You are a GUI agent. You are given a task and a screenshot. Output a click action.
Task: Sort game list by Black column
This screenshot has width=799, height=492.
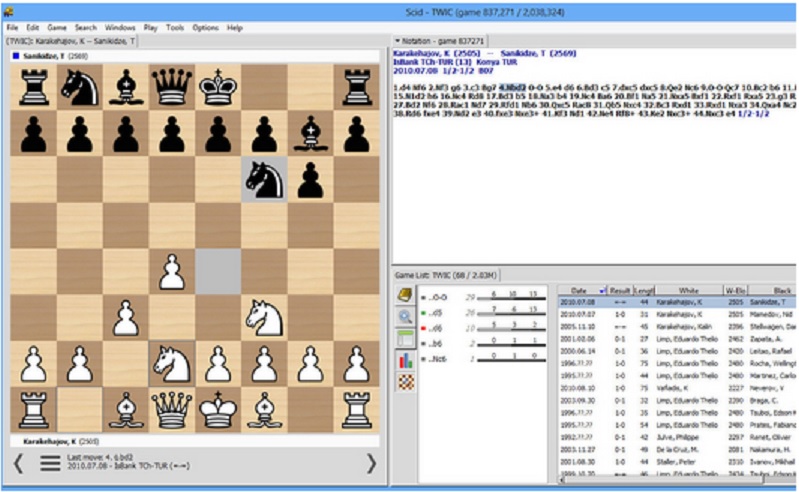[x=771, y=290]
